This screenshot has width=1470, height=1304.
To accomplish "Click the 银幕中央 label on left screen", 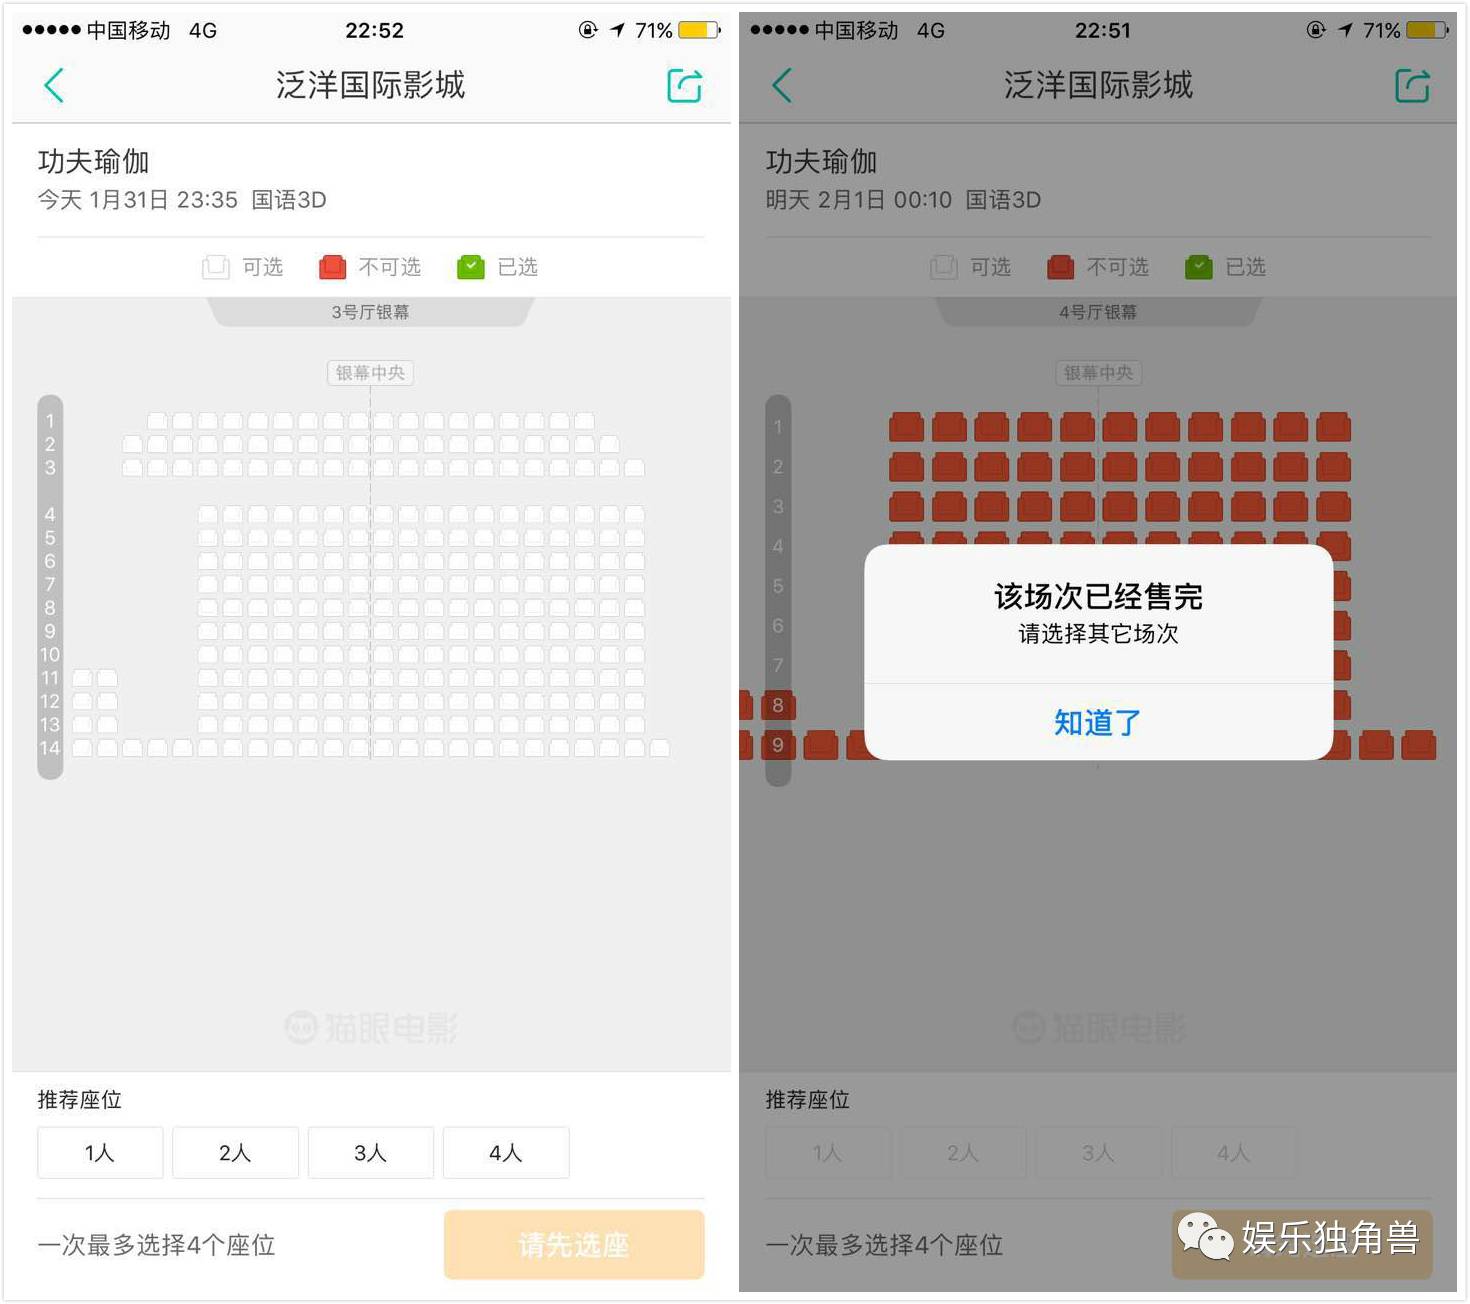I will [x=370, y=373].
